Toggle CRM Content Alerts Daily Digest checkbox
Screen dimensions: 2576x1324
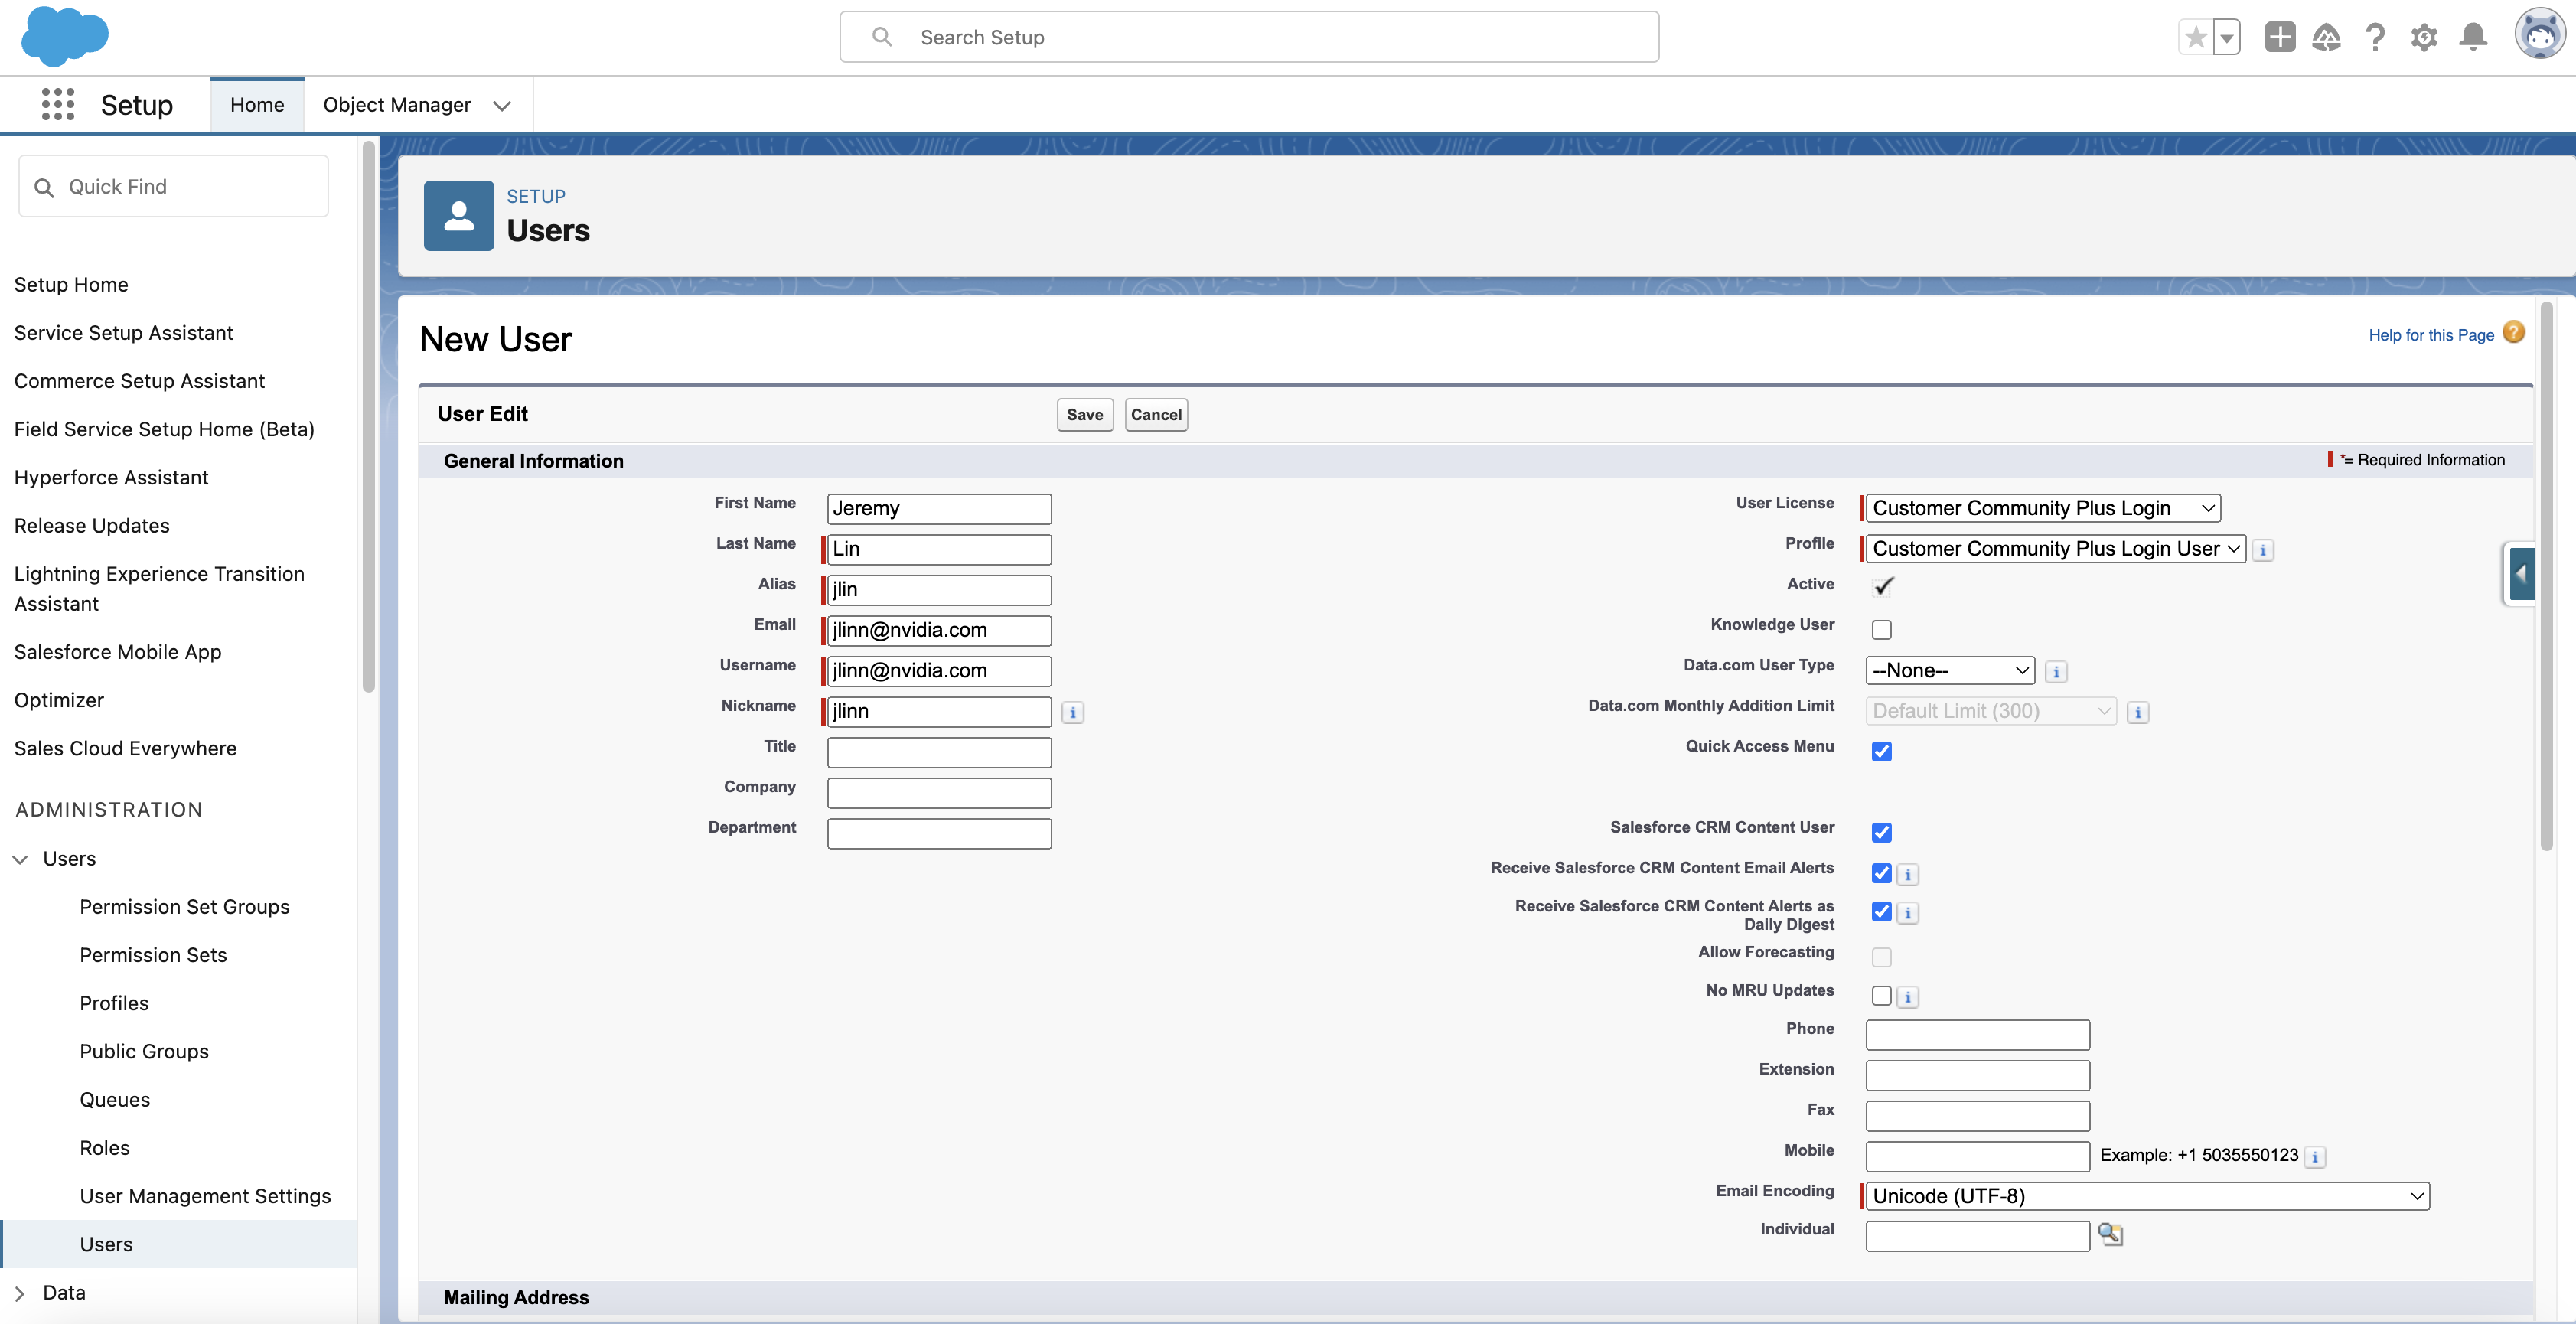coord(1882,911)
